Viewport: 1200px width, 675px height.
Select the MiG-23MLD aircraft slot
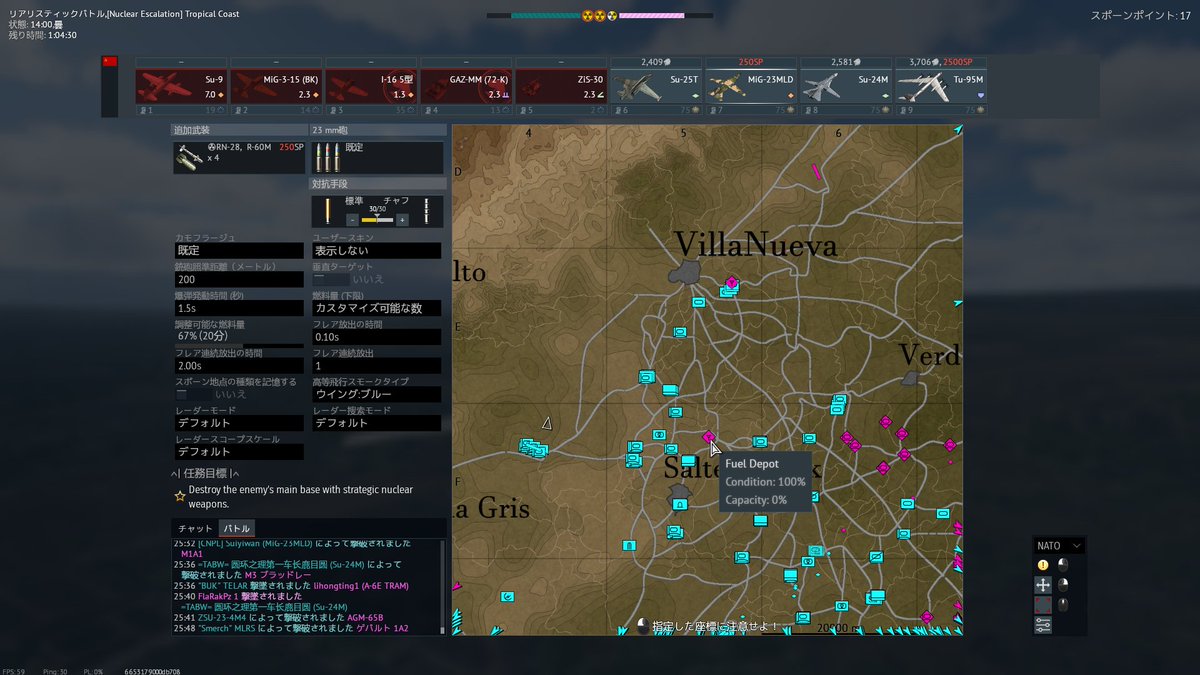[751, 86]
